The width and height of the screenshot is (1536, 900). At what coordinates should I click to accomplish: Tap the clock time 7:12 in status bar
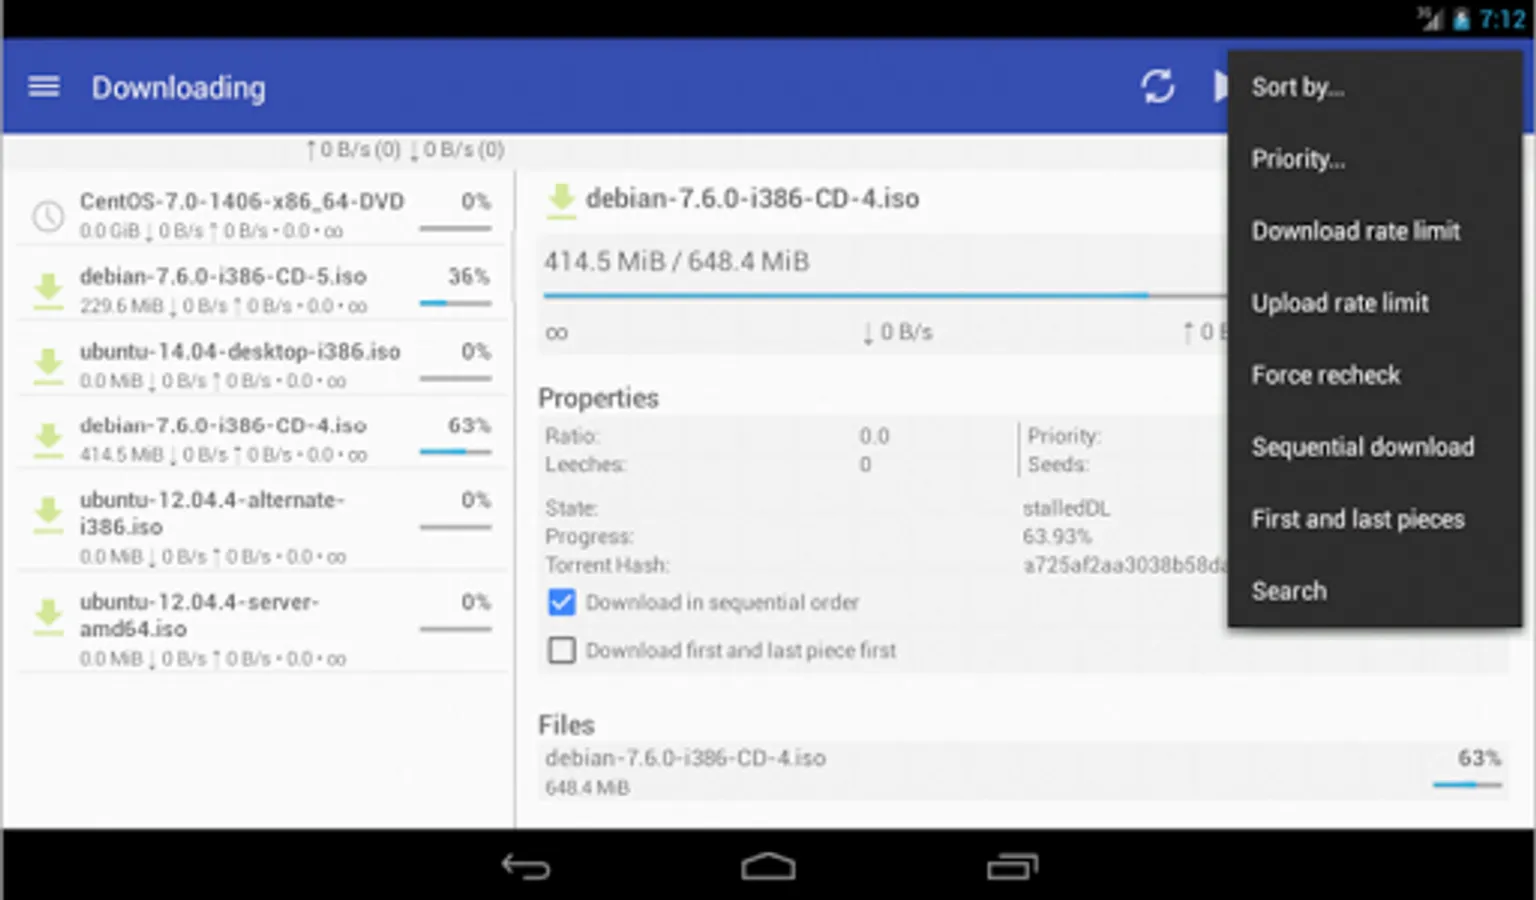coord(1502,19)
